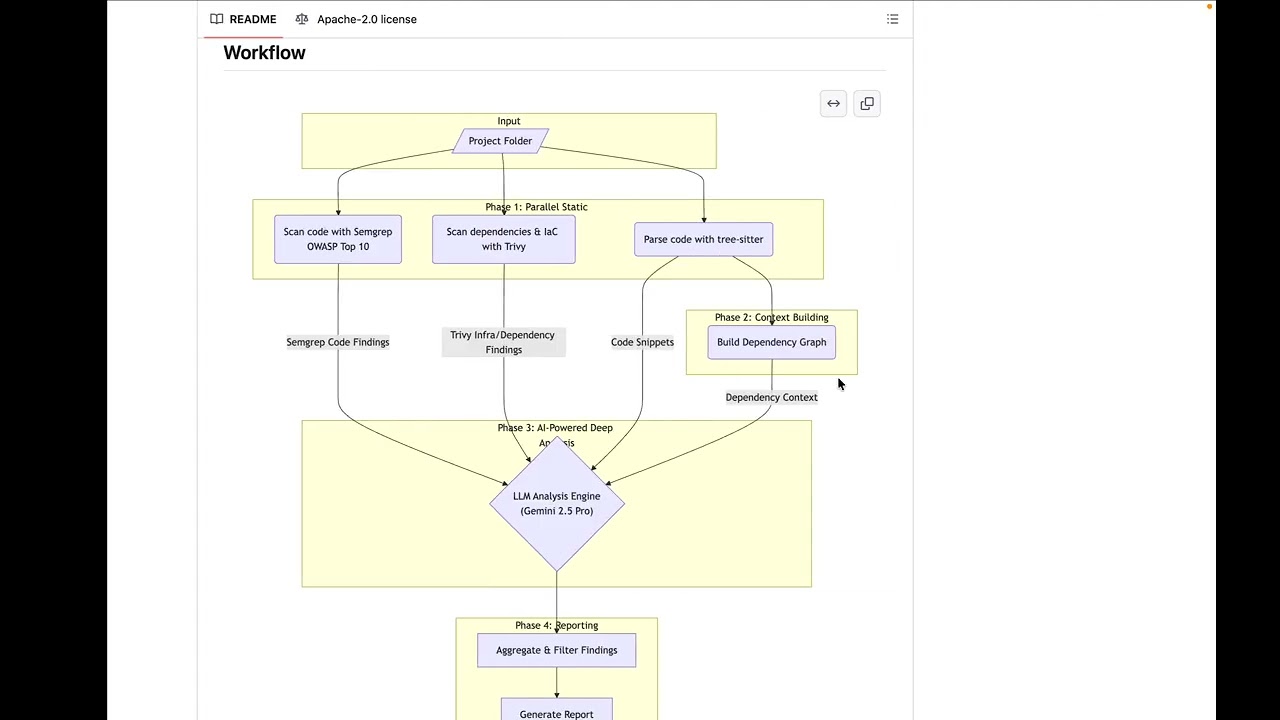Click the Phase 4: Reporting title

[557, 625]
